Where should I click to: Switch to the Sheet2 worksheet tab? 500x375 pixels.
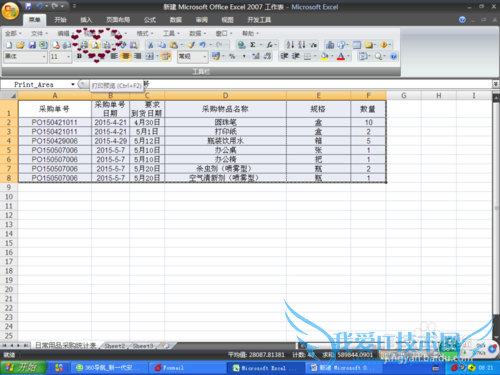(114, 346)
